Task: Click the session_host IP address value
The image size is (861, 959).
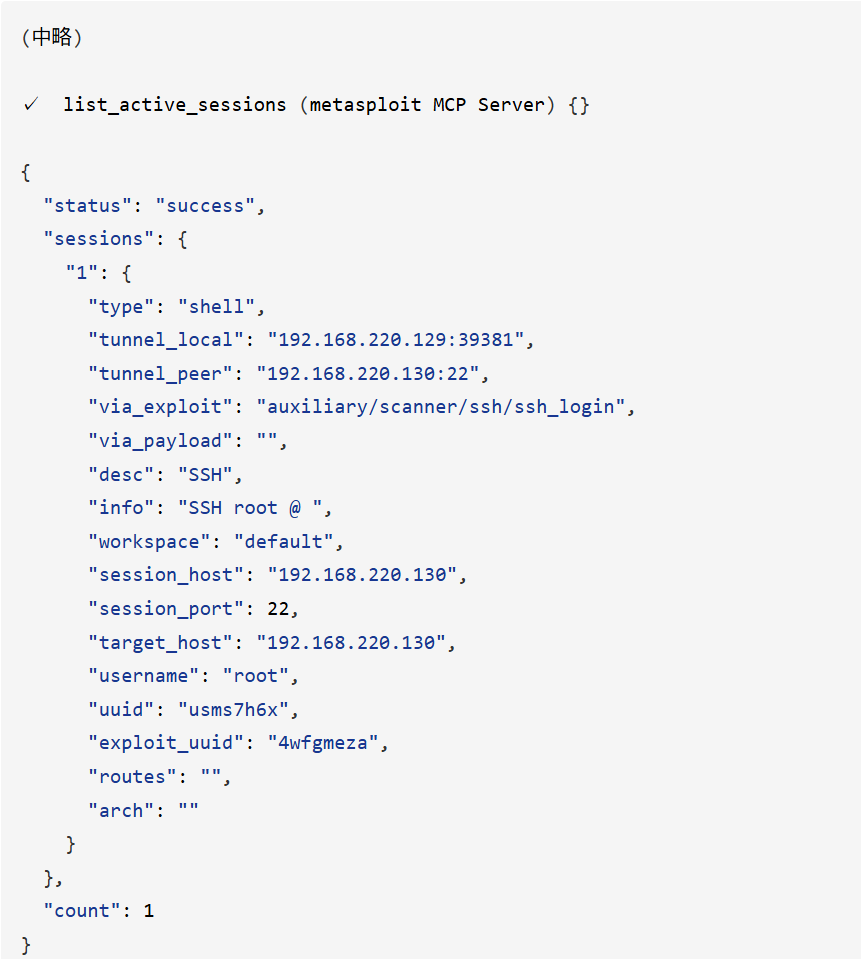Action: coord(363,575)
